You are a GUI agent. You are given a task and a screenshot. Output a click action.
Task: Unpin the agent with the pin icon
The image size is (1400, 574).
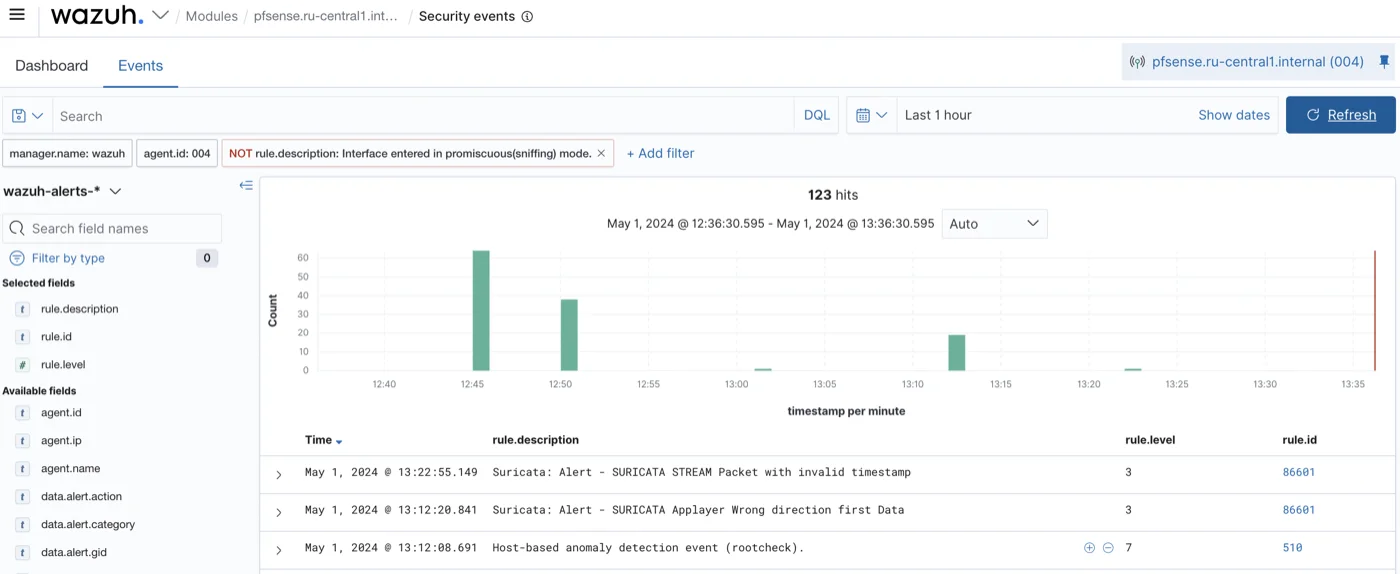pyautogui.click(x=1384, y=62)
